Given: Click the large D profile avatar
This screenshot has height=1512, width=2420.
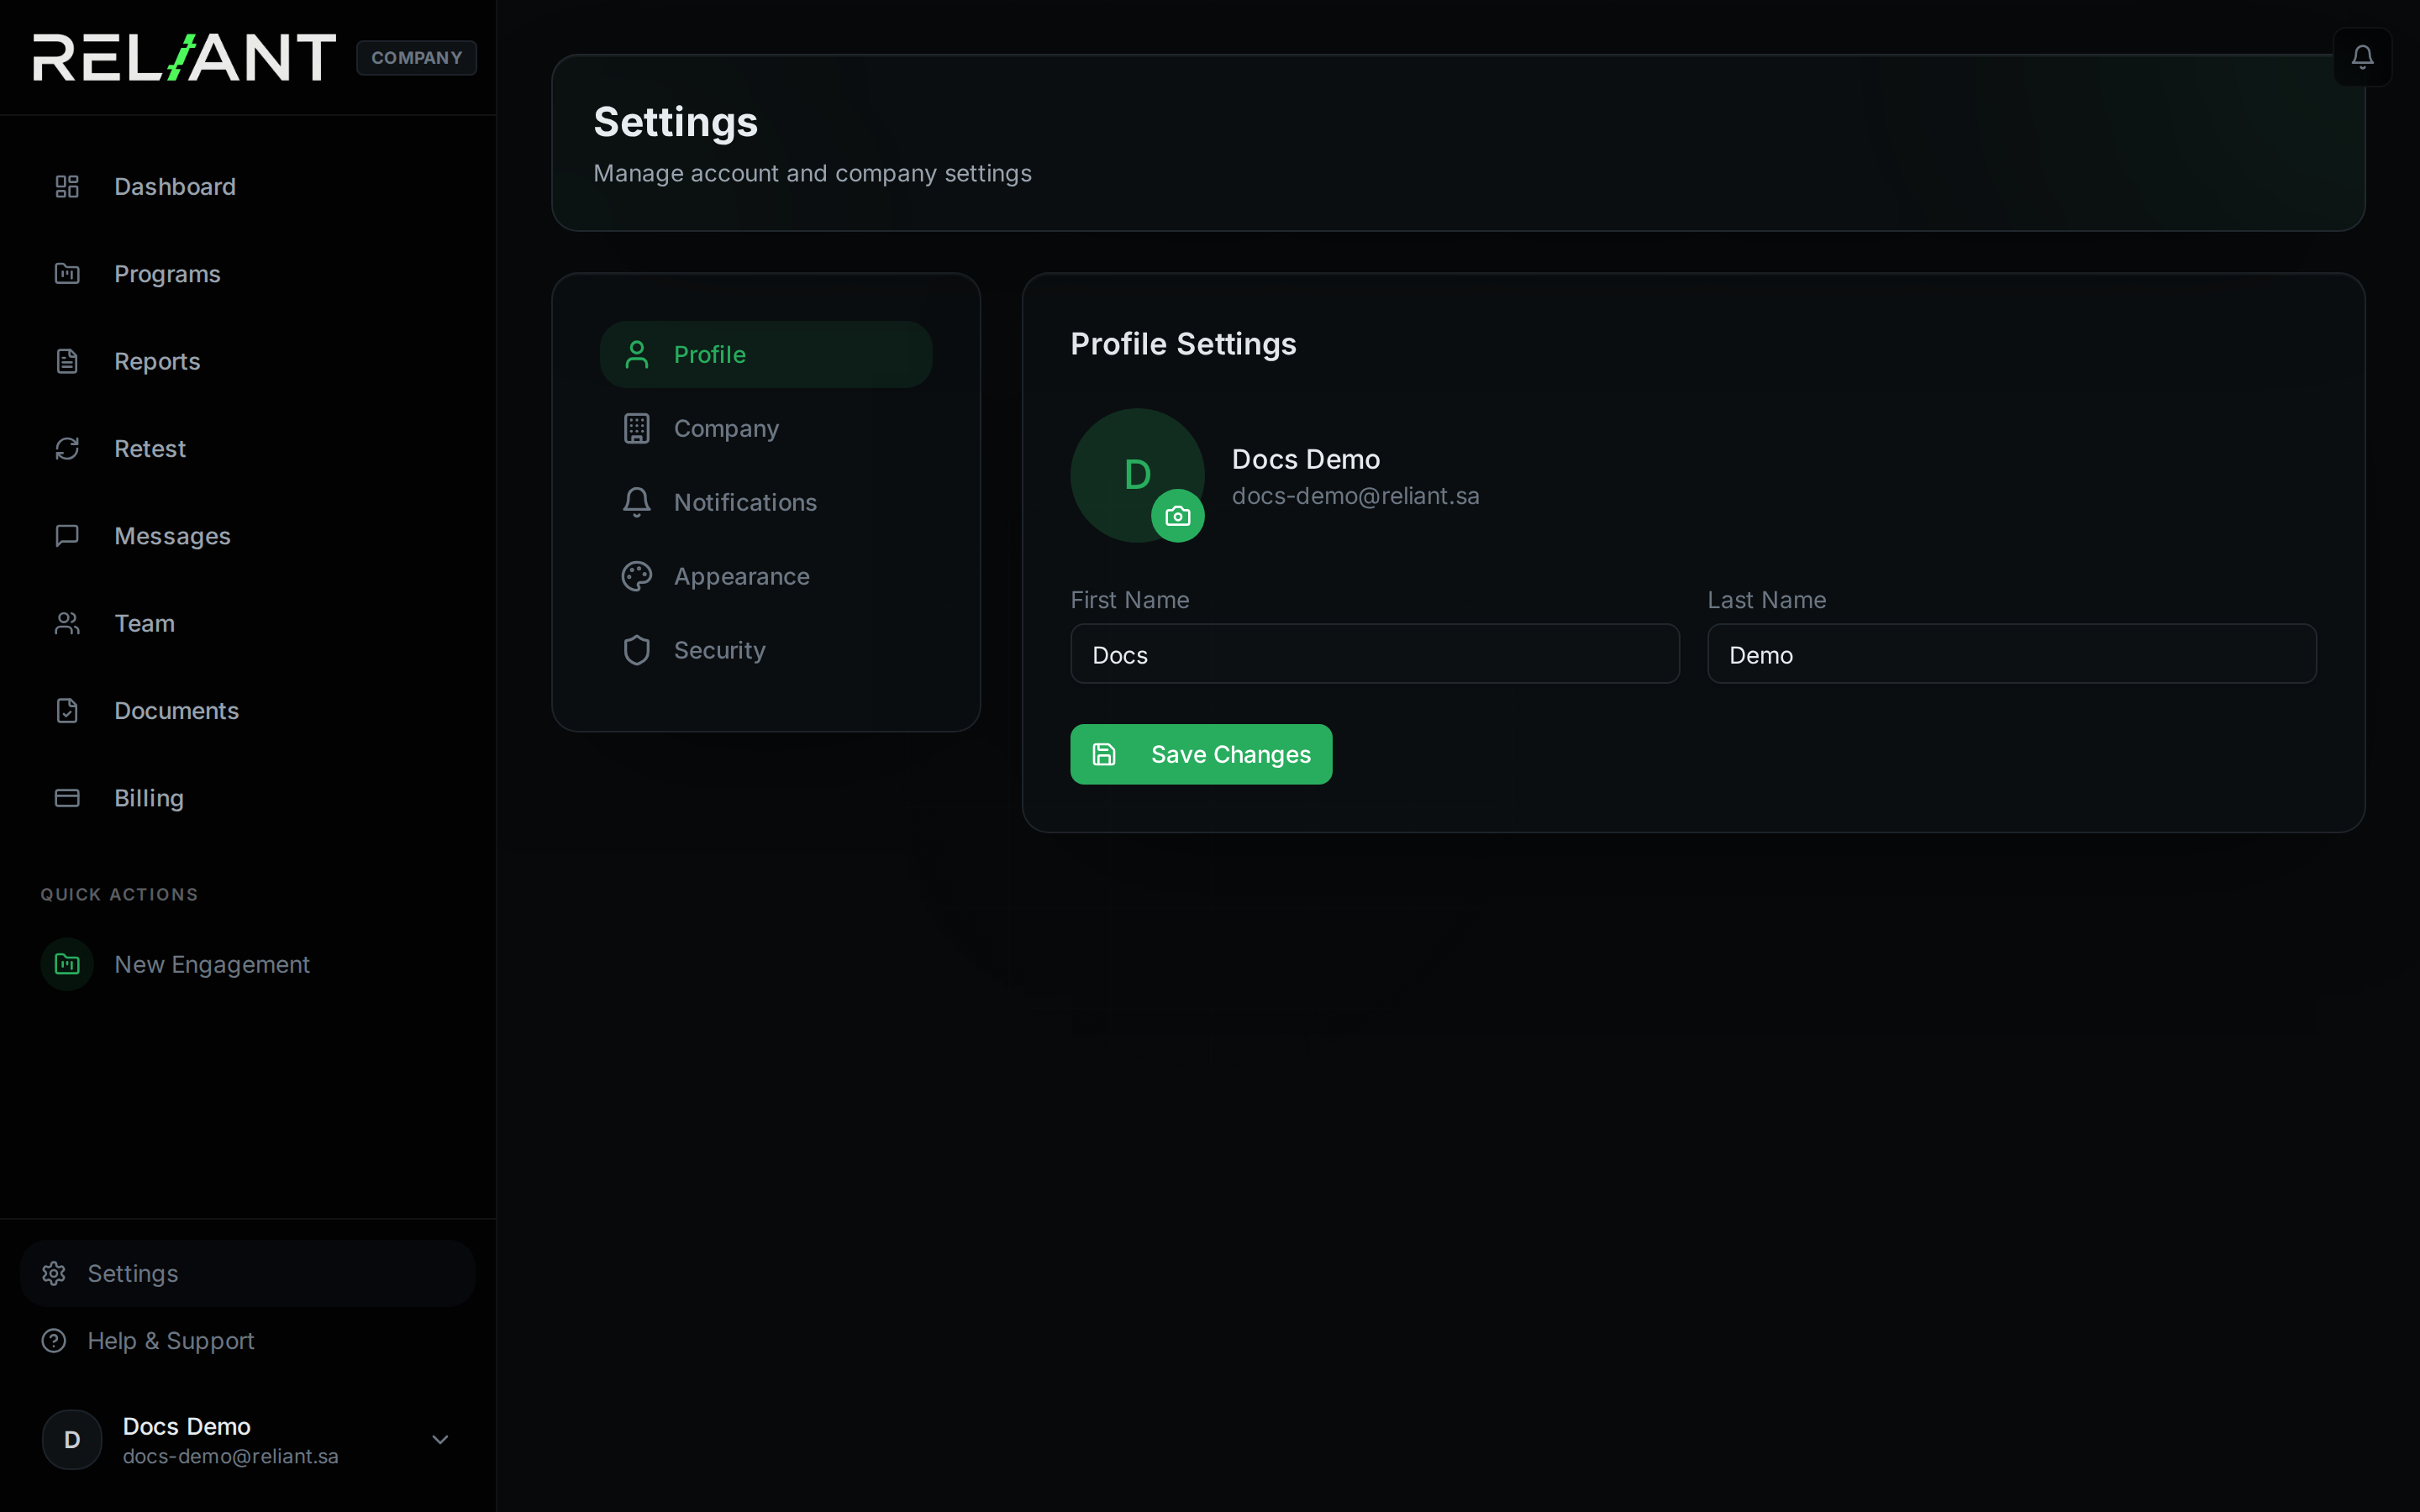Looking at the screenshot, I should point(1137,475).
